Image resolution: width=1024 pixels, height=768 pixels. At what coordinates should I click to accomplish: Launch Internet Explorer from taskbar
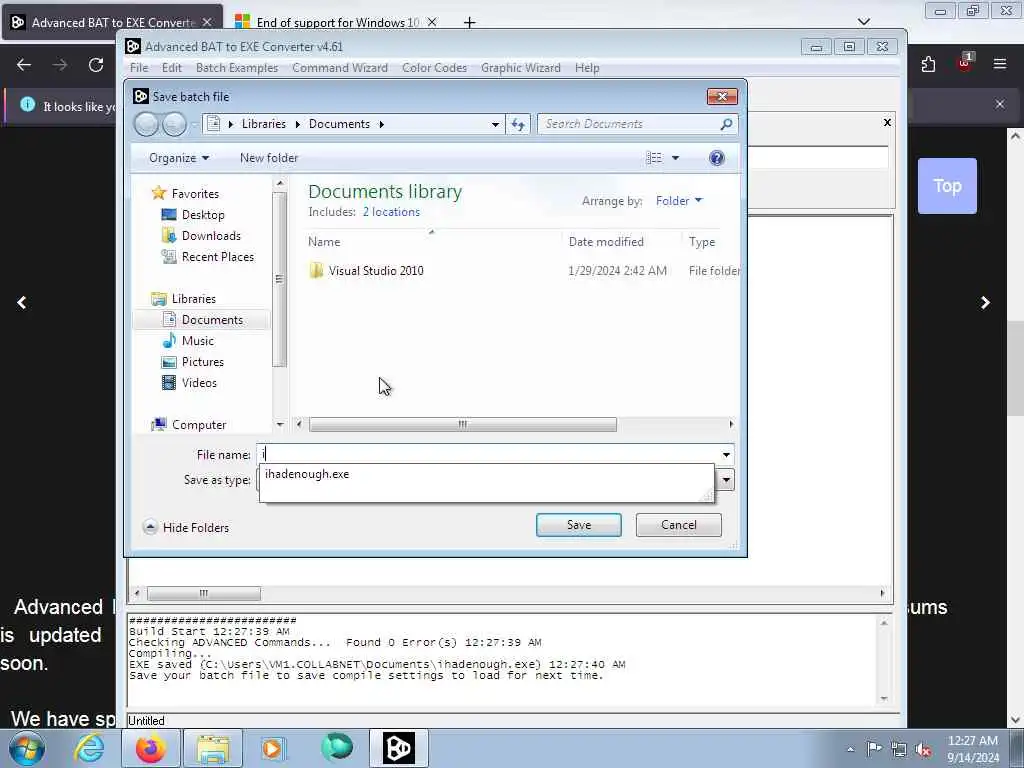[89, 748]
